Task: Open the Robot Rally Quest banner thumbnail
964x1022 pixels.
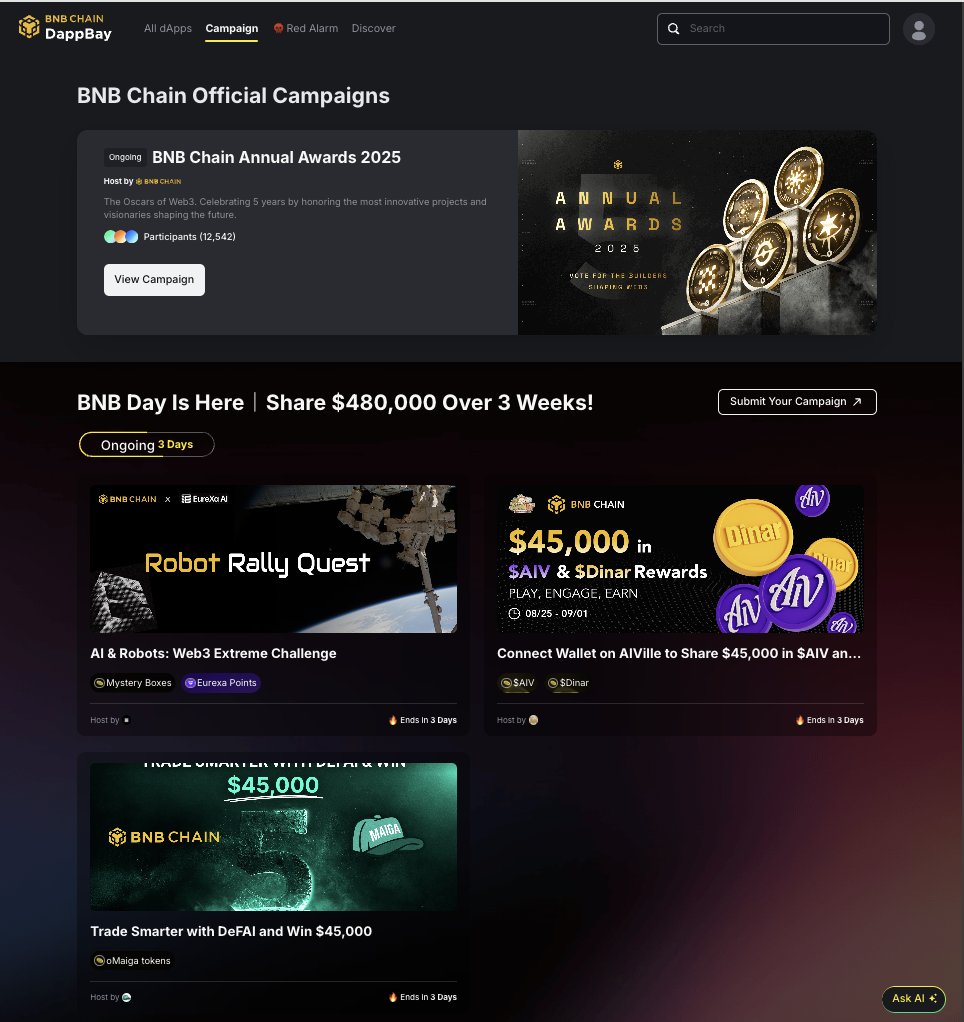Action: [x=274, y=559]
